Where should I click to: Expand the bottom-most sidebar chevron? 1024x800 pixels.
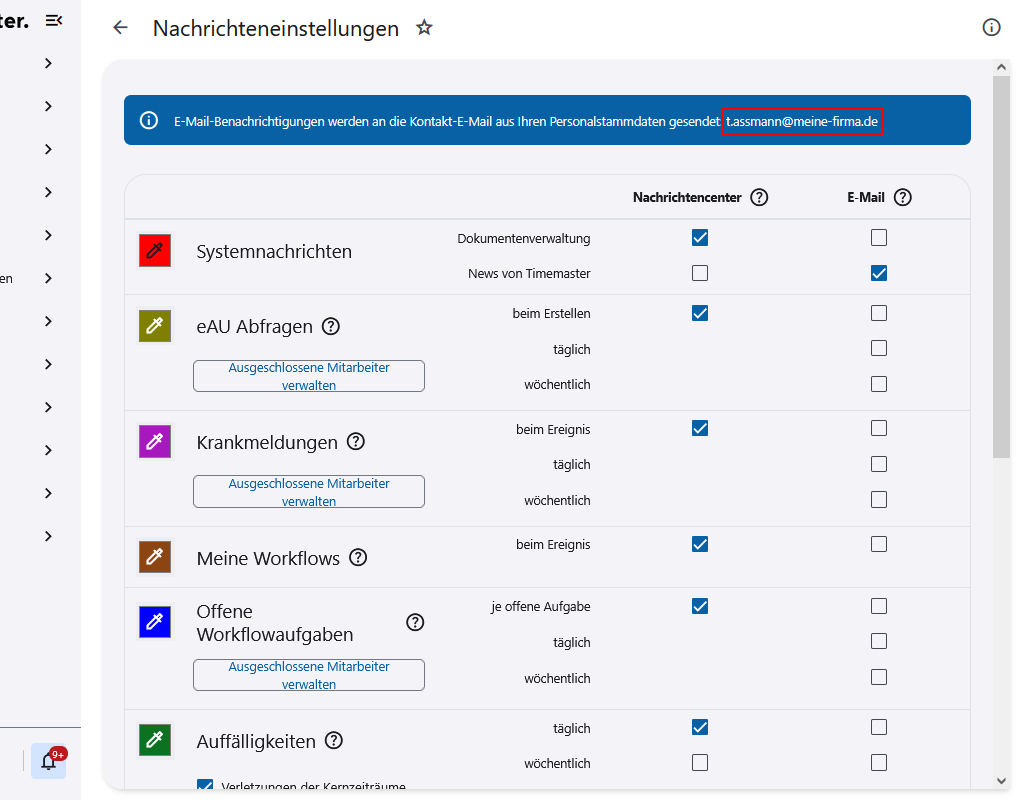tap(47, 535)
